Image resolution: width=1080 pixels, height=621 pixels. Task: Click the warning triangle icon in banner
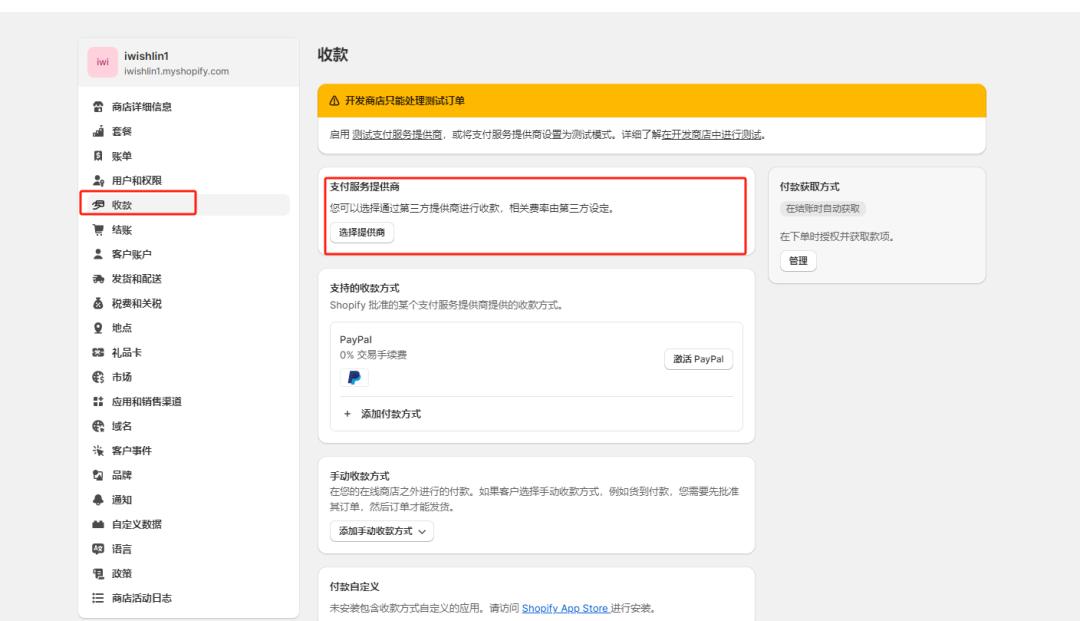click(334, 101)
